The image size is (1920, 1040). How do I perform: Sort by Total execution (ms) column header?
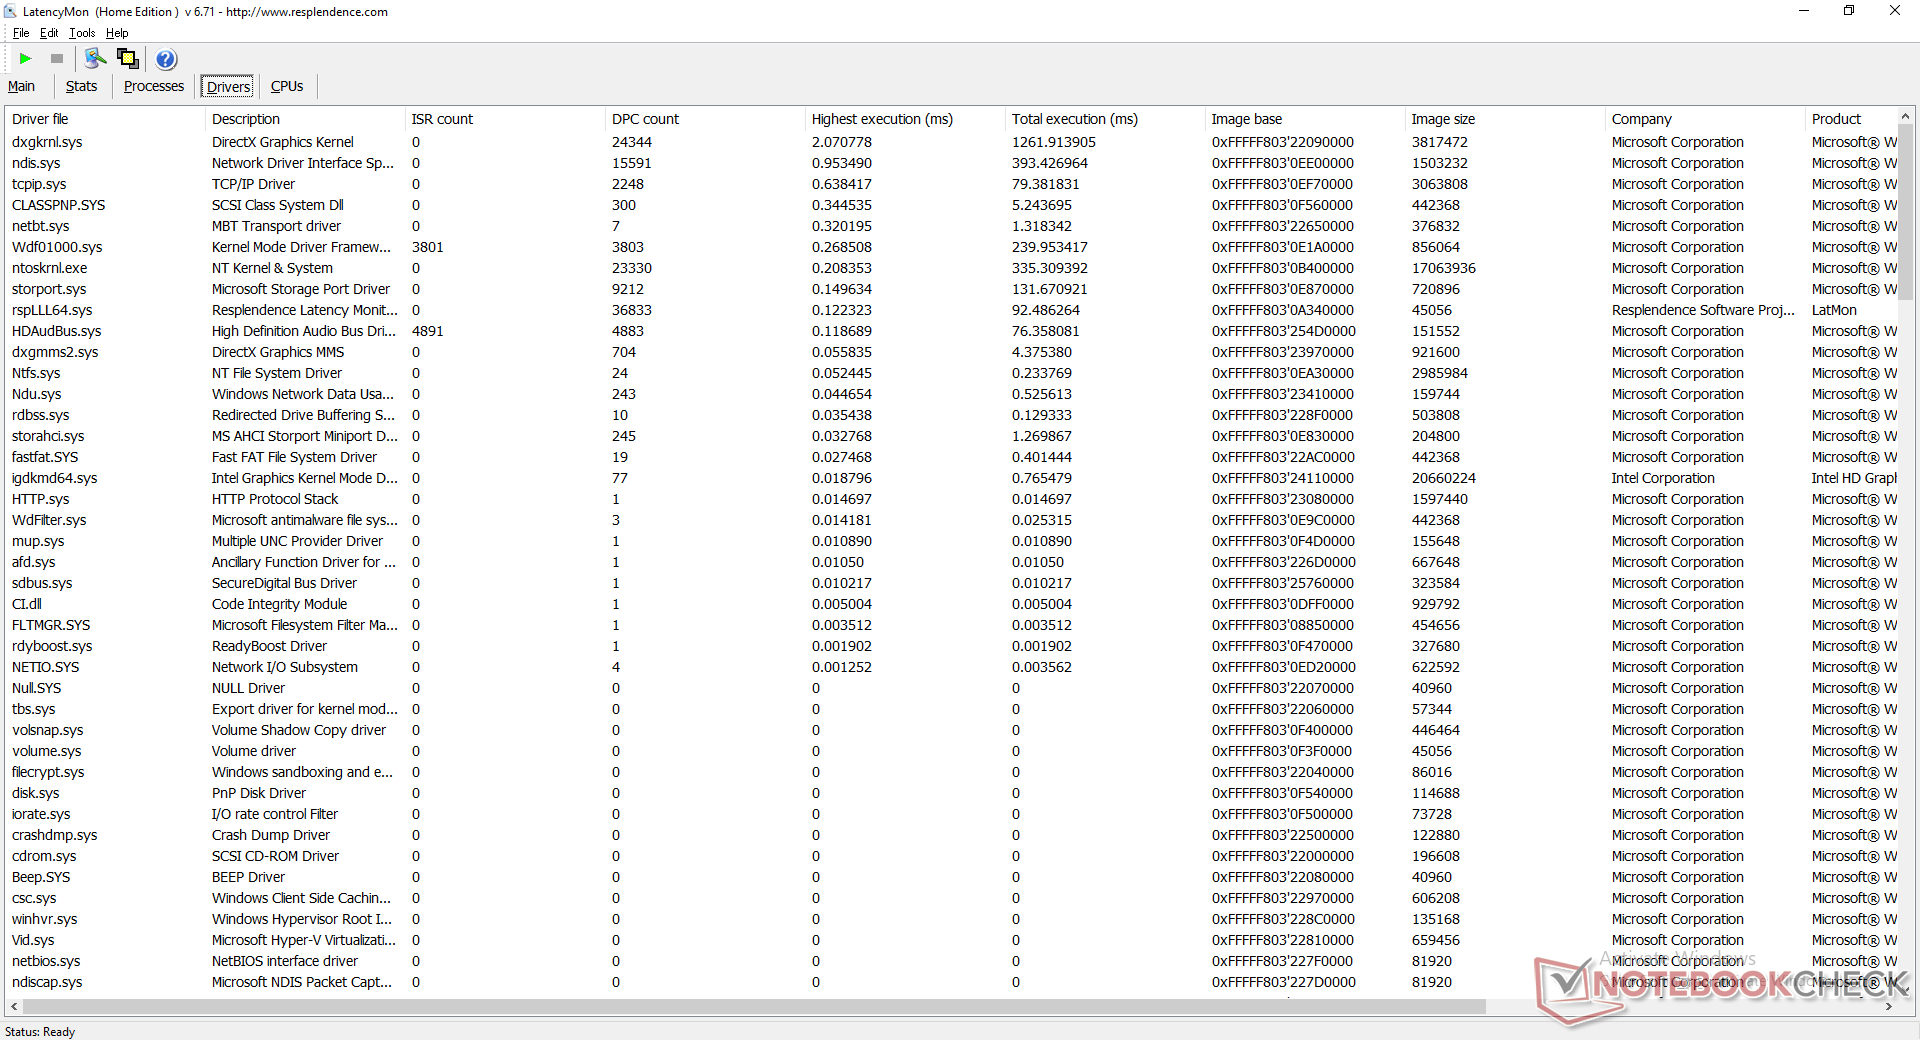tap(1105, 119)
